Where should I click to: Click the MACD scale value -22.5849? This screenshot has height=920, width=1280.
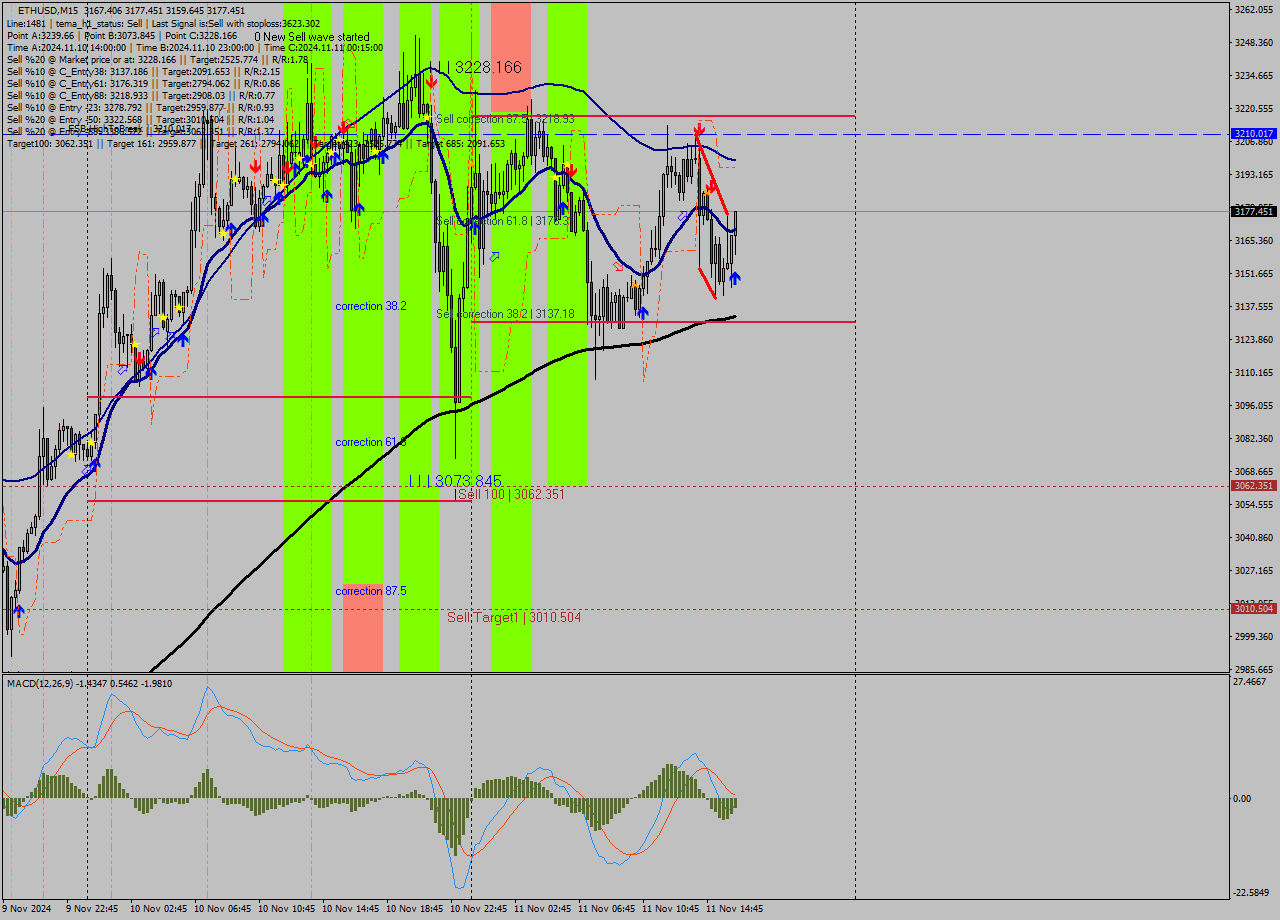1251,892
